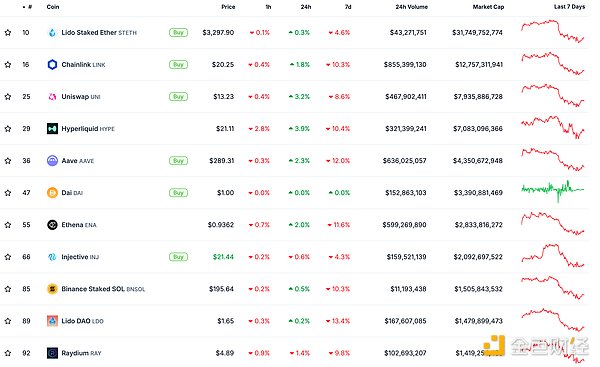This screenshot has width=600, height=367.
Task: Click Buy button next to Injective
Action: (x=178, y=257)
